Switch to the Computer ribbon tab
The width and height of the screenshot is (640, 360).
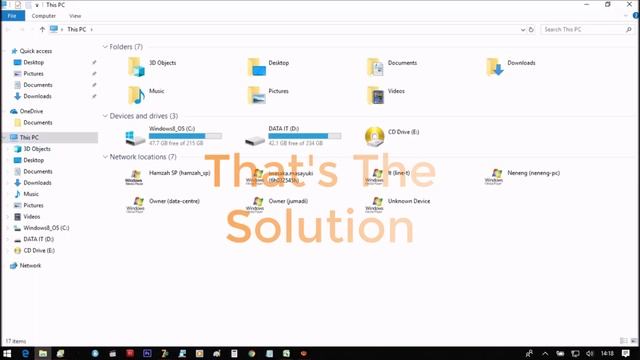point(43,16)
